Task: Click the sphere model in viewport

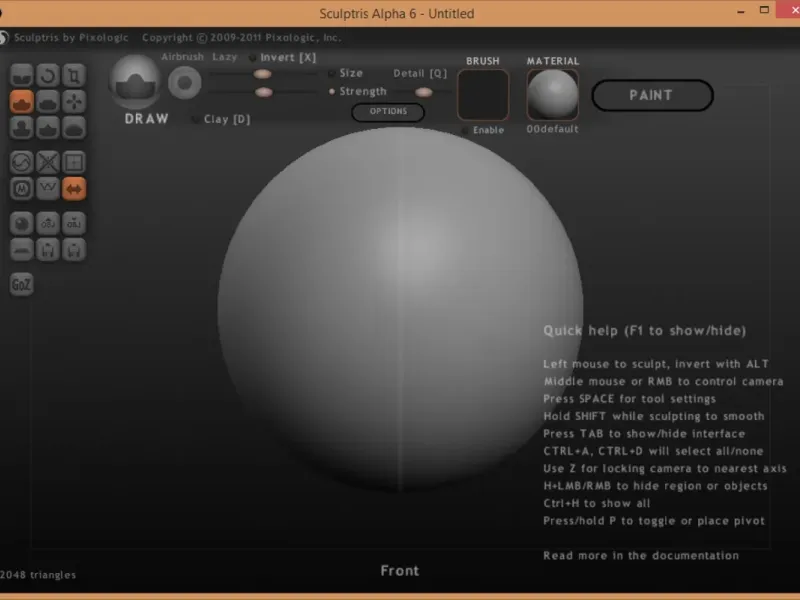Action: [401, 310]
